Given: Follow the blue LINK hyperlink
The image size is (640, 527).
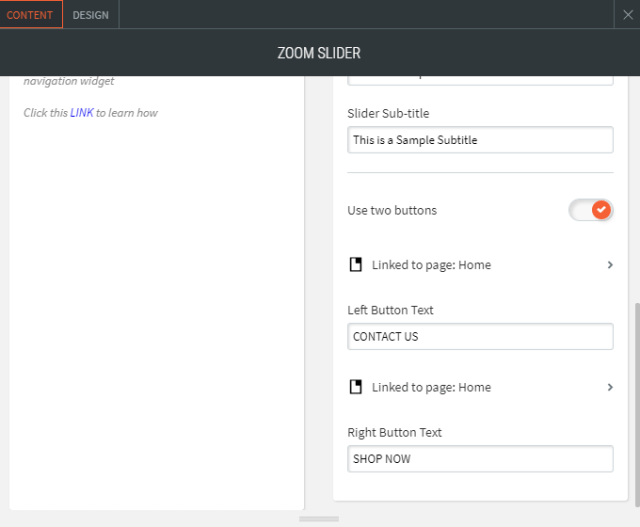Looking at the screenshot, I should [82, 113].
